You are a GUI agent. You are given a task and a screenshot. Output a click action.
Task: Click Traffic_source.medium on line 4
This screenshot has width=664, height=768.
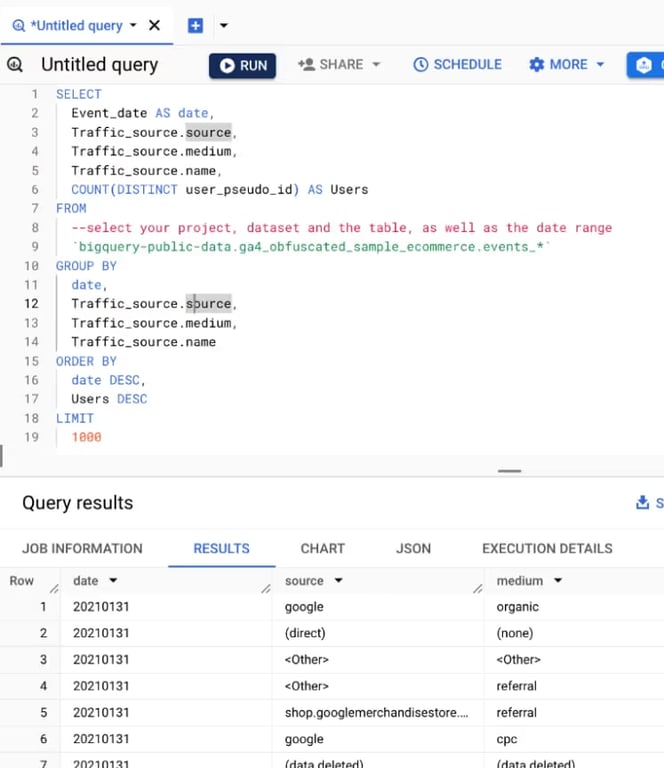(x=151, y=151)
